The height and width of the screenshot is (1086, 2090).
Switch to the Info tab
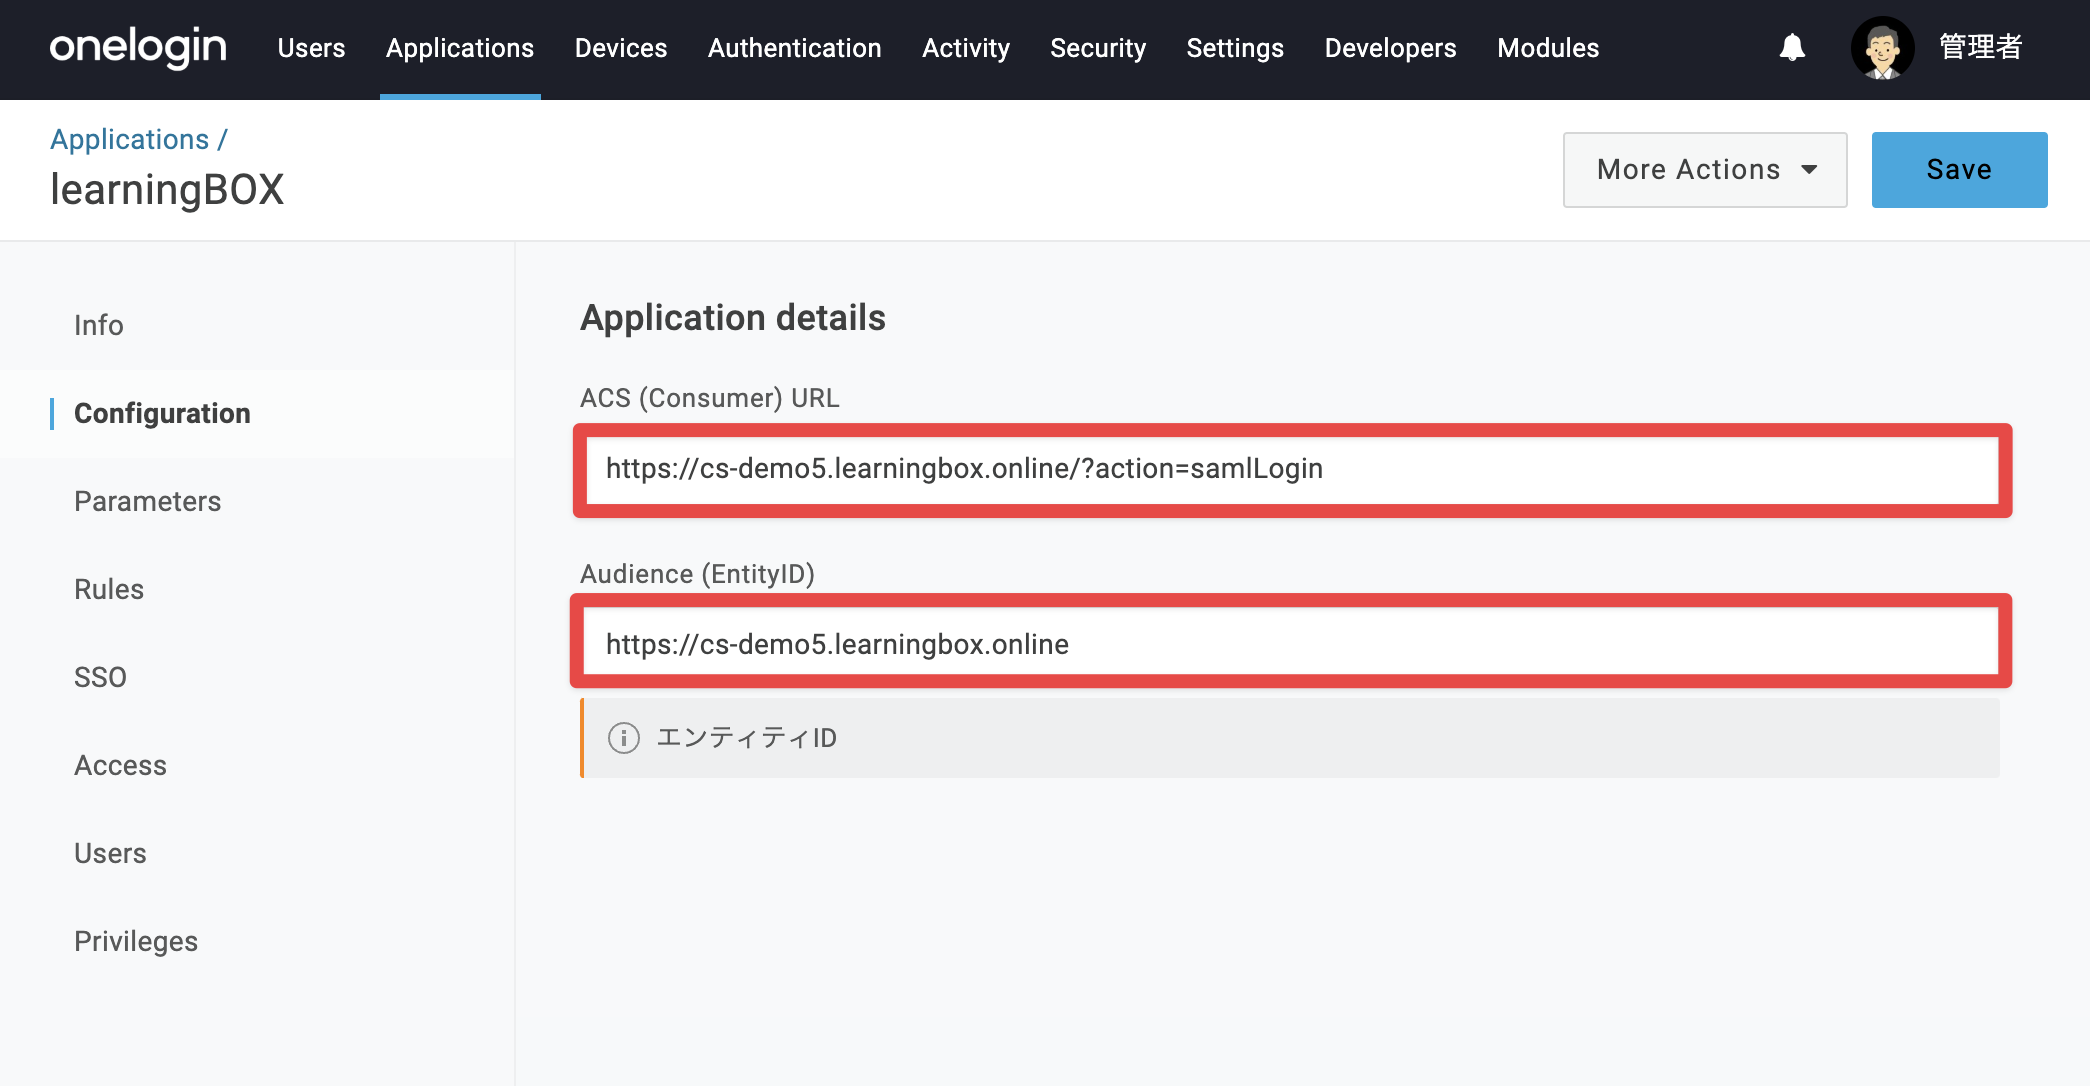coord(99,325)
